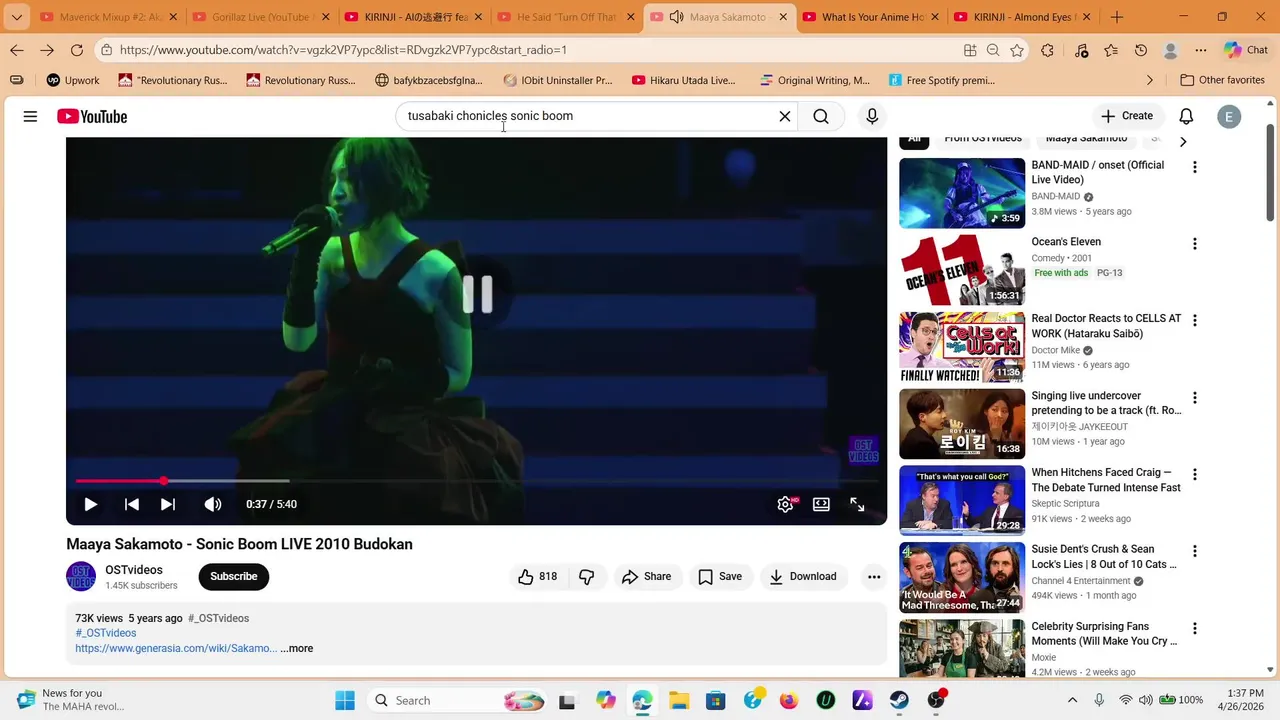Viewport: 1280px width, 720px height.
Task: Go to the YouTube home logo
Action: click(92, 117)
